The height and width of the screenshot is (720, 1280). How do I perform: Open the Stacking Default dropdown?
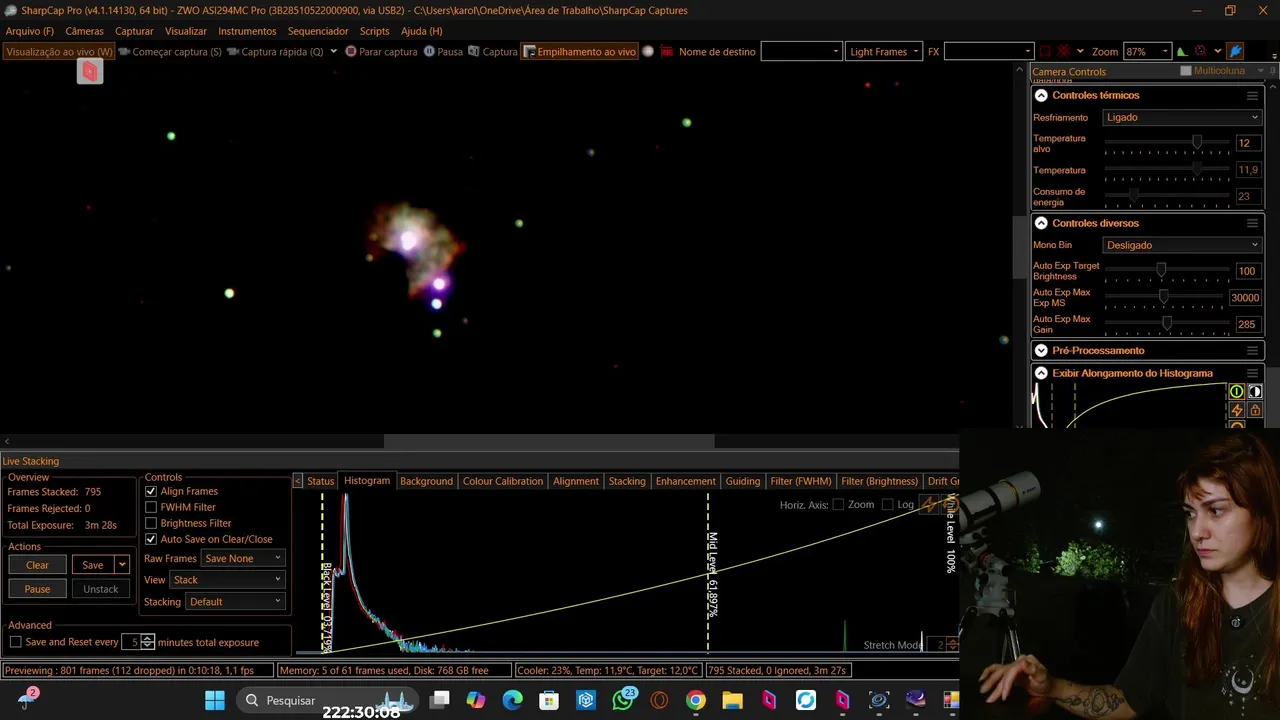point(235,602)
